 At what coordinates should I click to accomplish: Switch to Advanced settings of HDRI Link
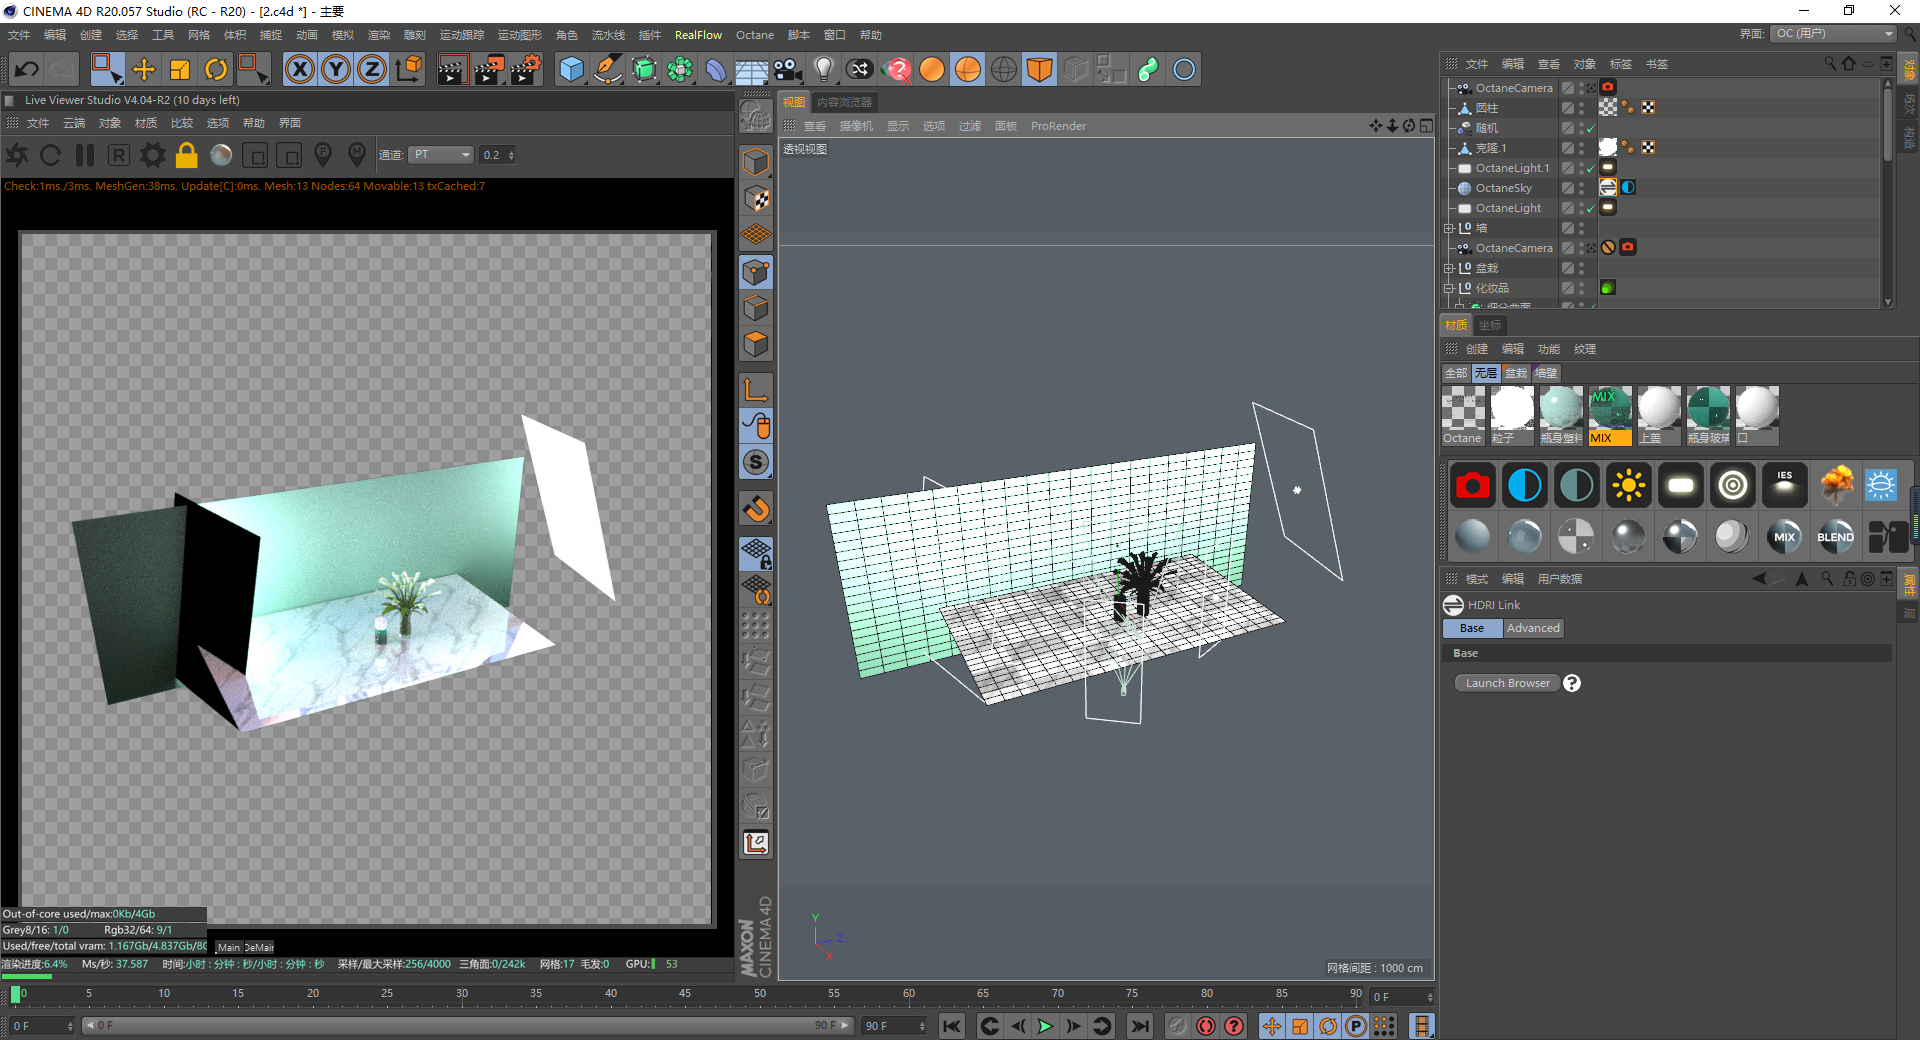(x=1533, y=628)
